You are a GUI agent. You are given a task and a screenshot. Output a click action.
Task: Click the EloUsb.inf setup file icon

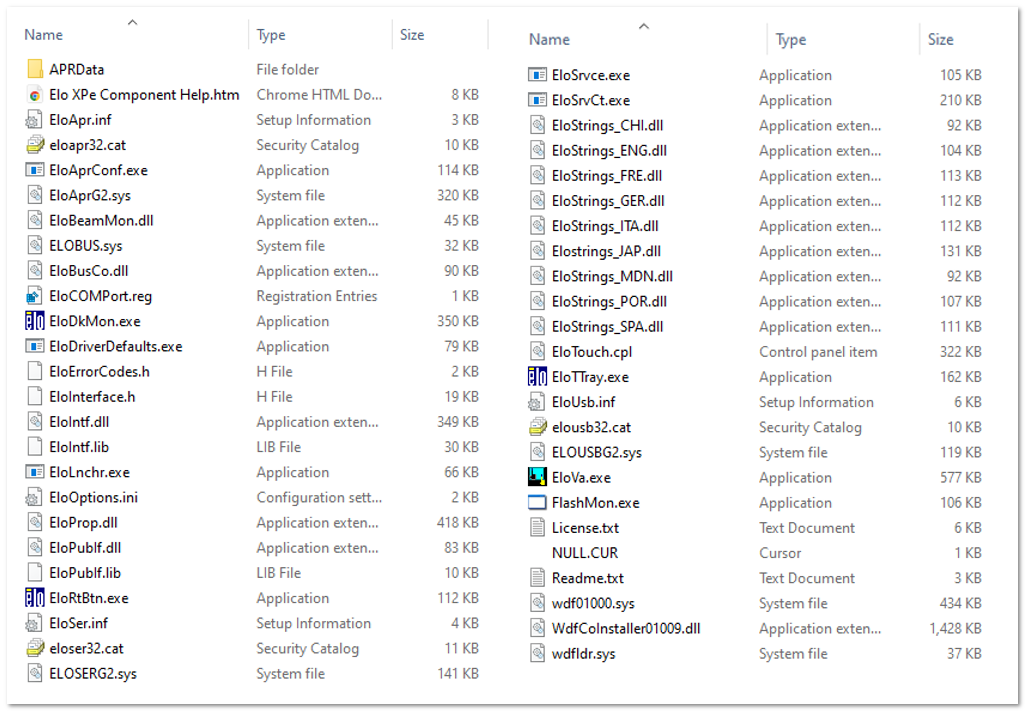pyautogui.click(x=537, y=402)
